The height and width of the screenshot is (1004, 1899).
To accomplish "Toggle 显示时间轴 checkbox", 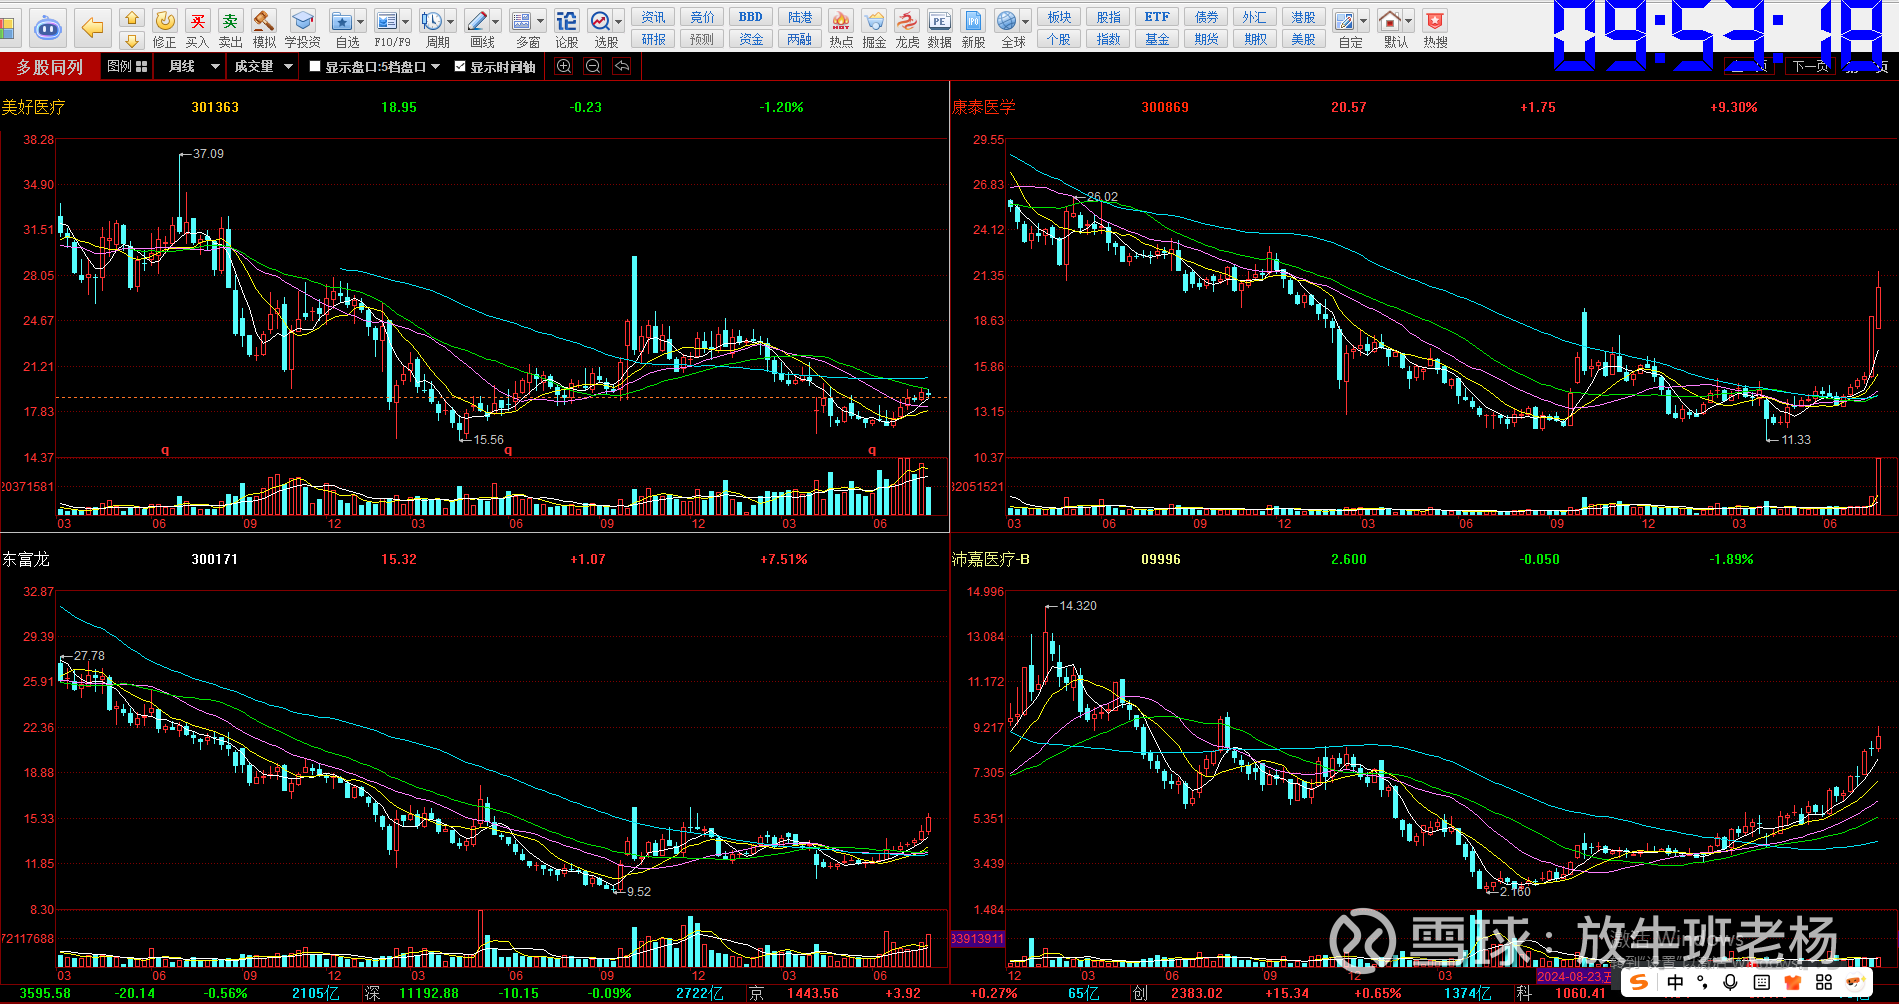I will pyautogui.click(x=460, y=66).
